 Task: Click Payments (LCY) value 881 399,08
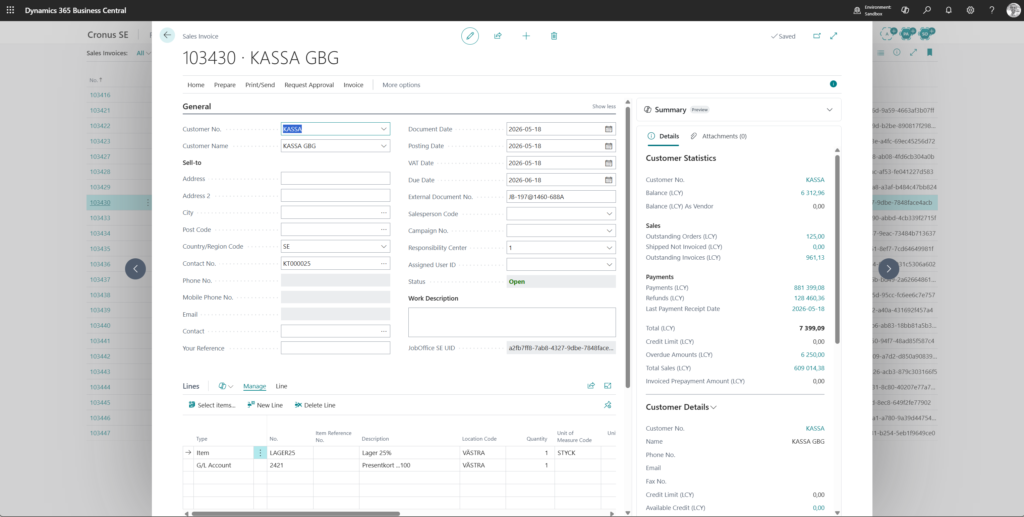click(x=808, y=287)
